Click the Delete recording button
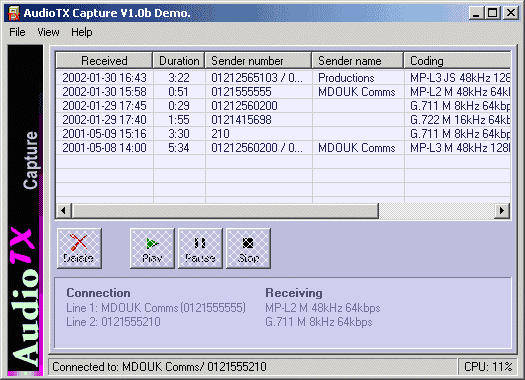Screen dimensions: 525x380 coord(79,248)
